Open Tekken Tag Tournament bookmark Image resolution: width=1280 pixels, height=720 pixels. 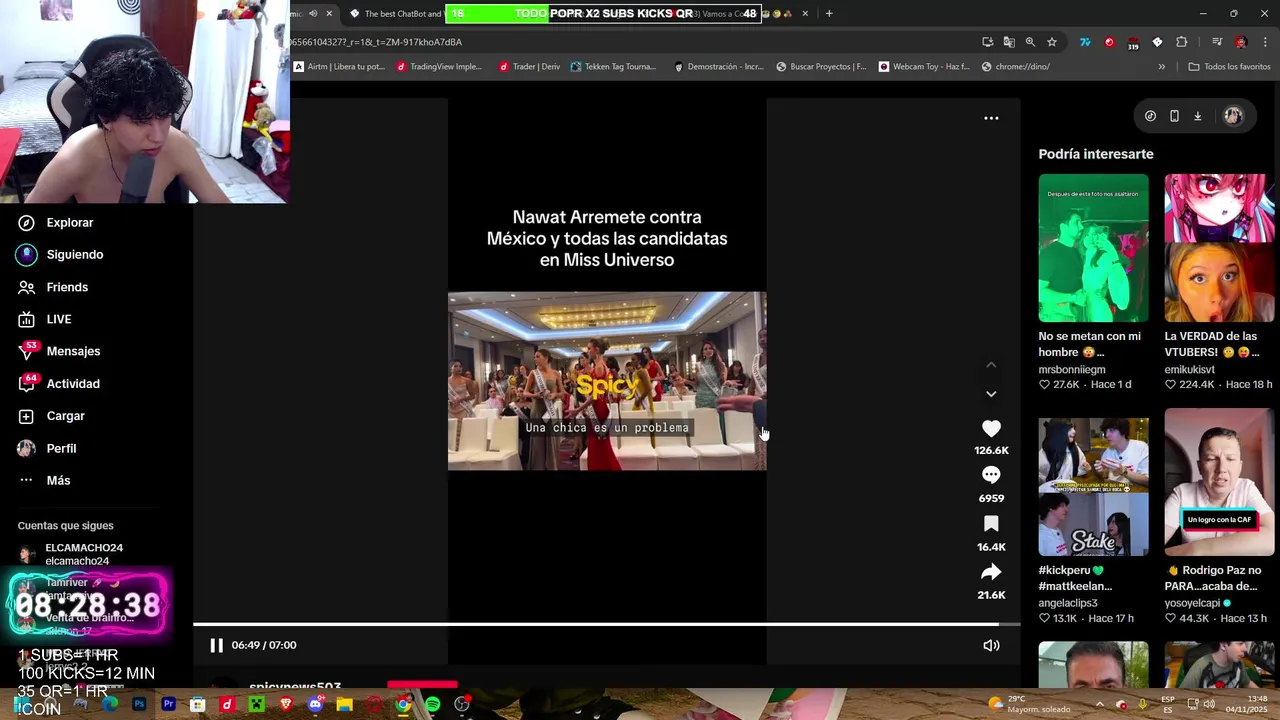pos(613,67)
